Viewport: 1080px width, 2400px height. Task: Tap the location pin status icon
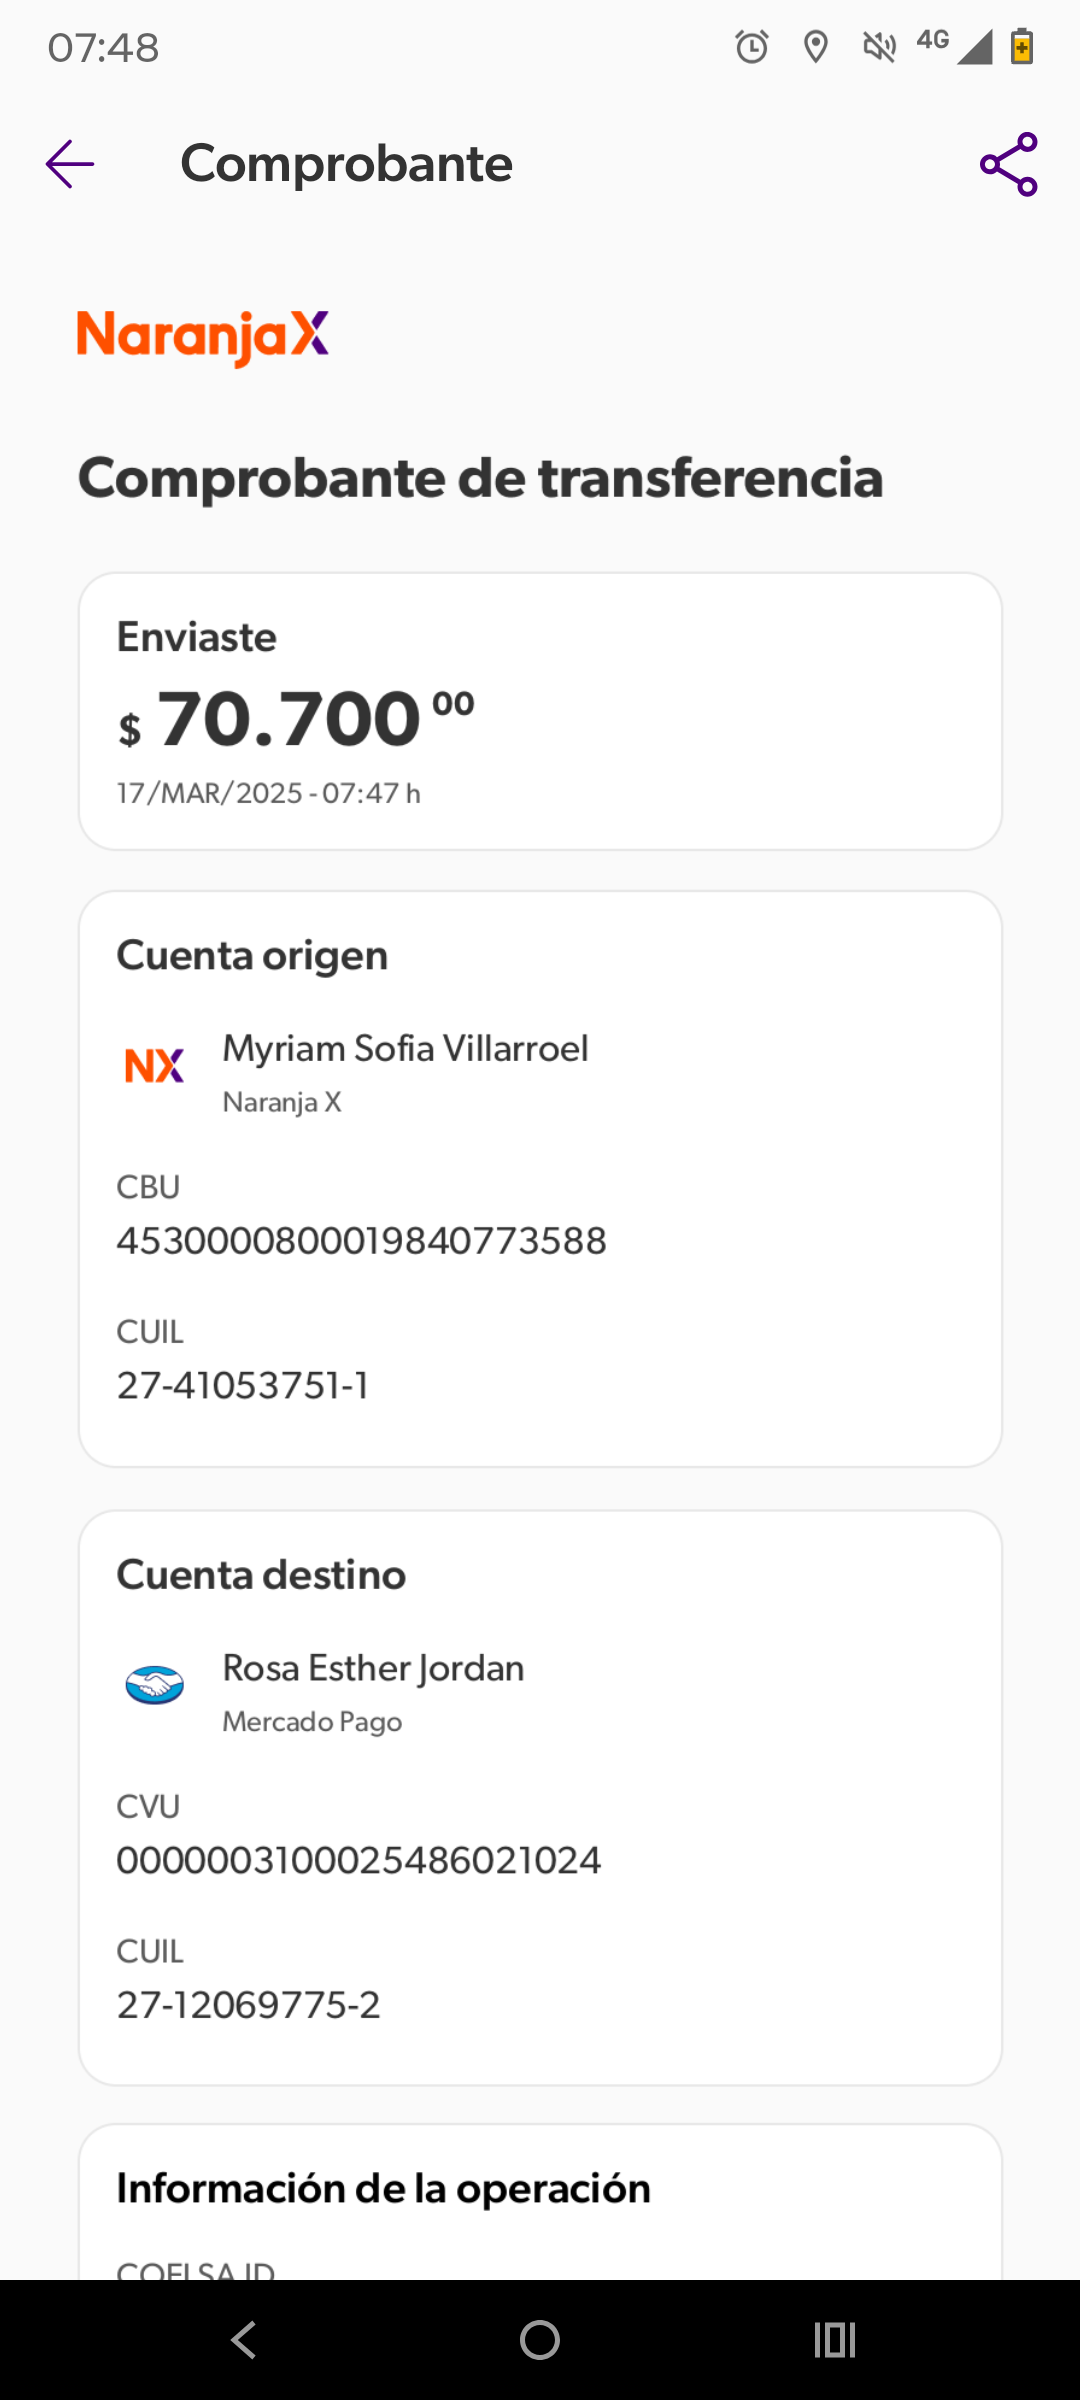pos(816,47)
